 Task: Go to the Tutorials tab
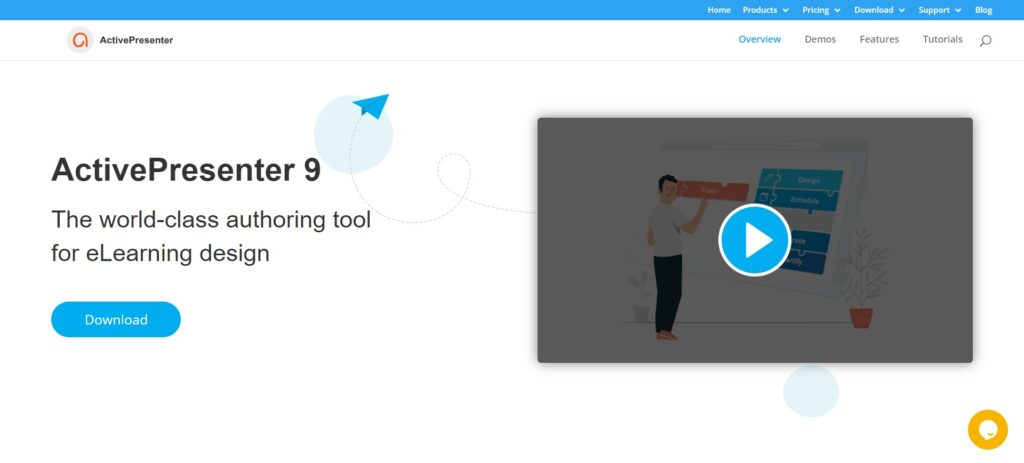pyautogui.click(x=942, y=39)
